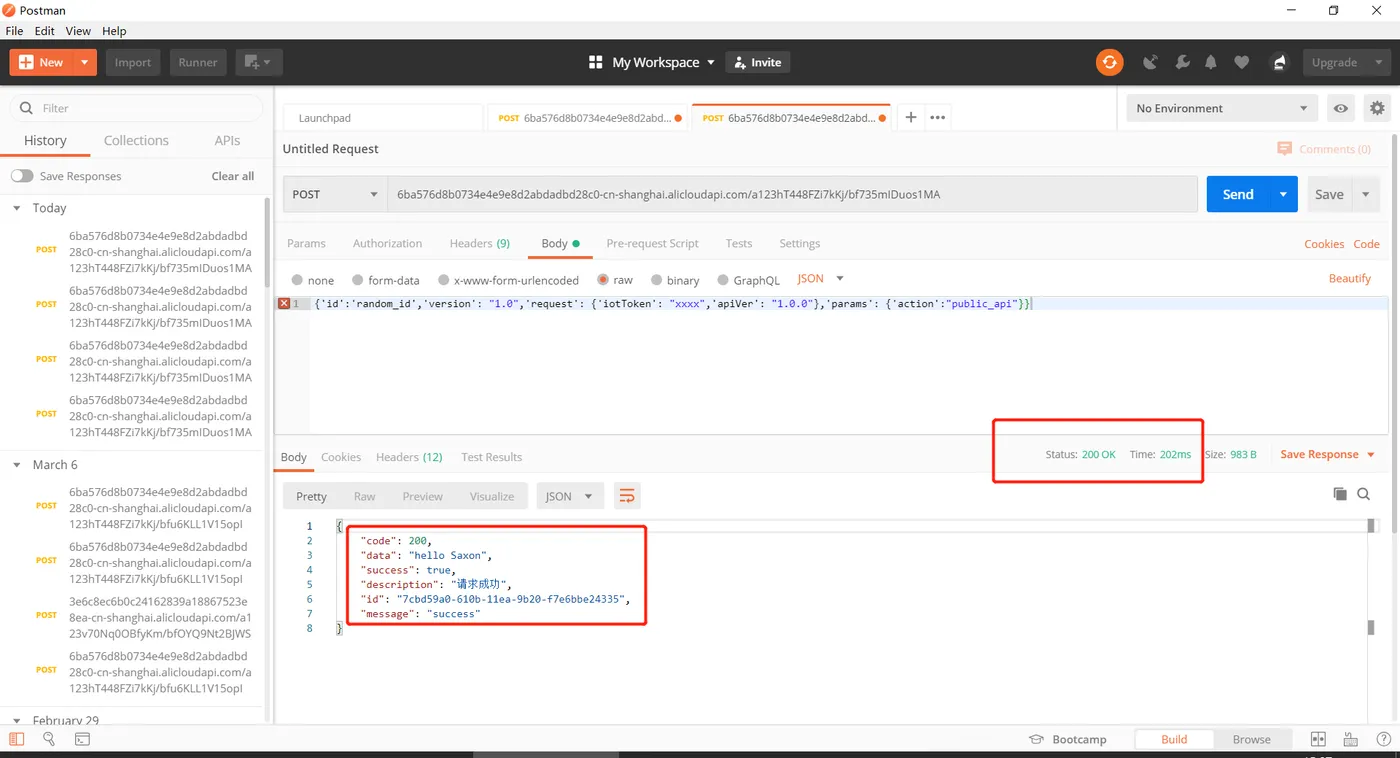Switch to the Collections sidebar tab
Screen dimensions: 1400x758
click(x=136, y=141)
